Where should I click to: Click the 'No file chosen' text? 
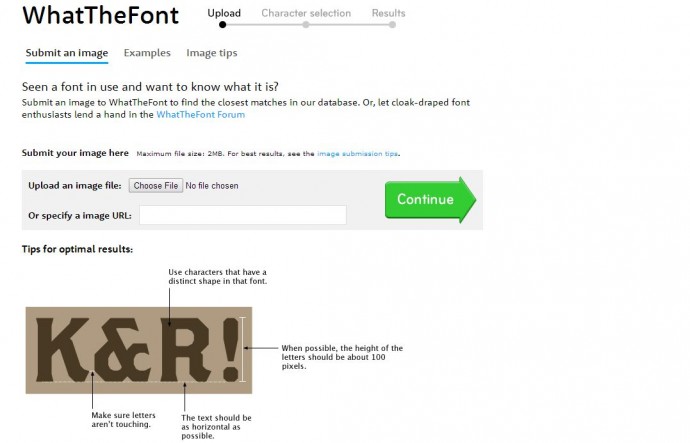click(x=212, y=186)
